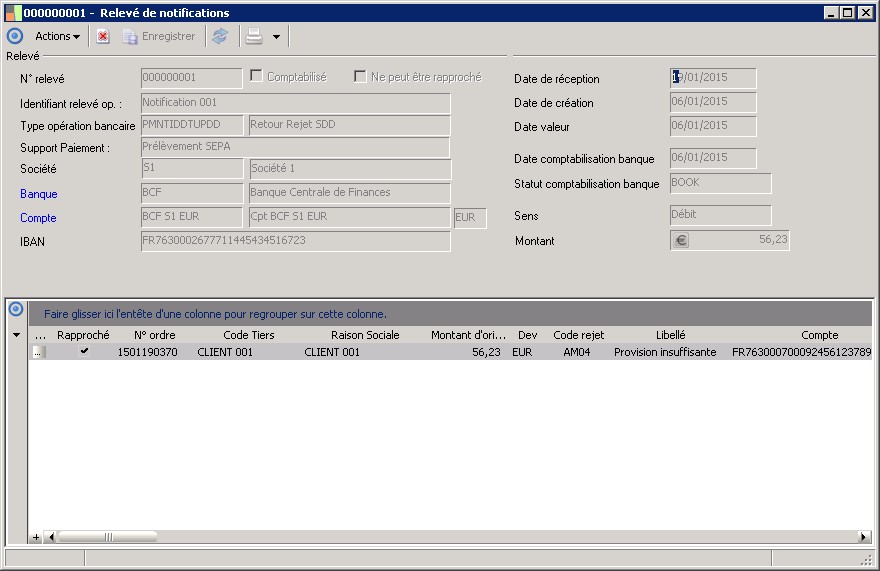
Task: Click the plus button at grid bottom
Action: (x=36, y=537)
